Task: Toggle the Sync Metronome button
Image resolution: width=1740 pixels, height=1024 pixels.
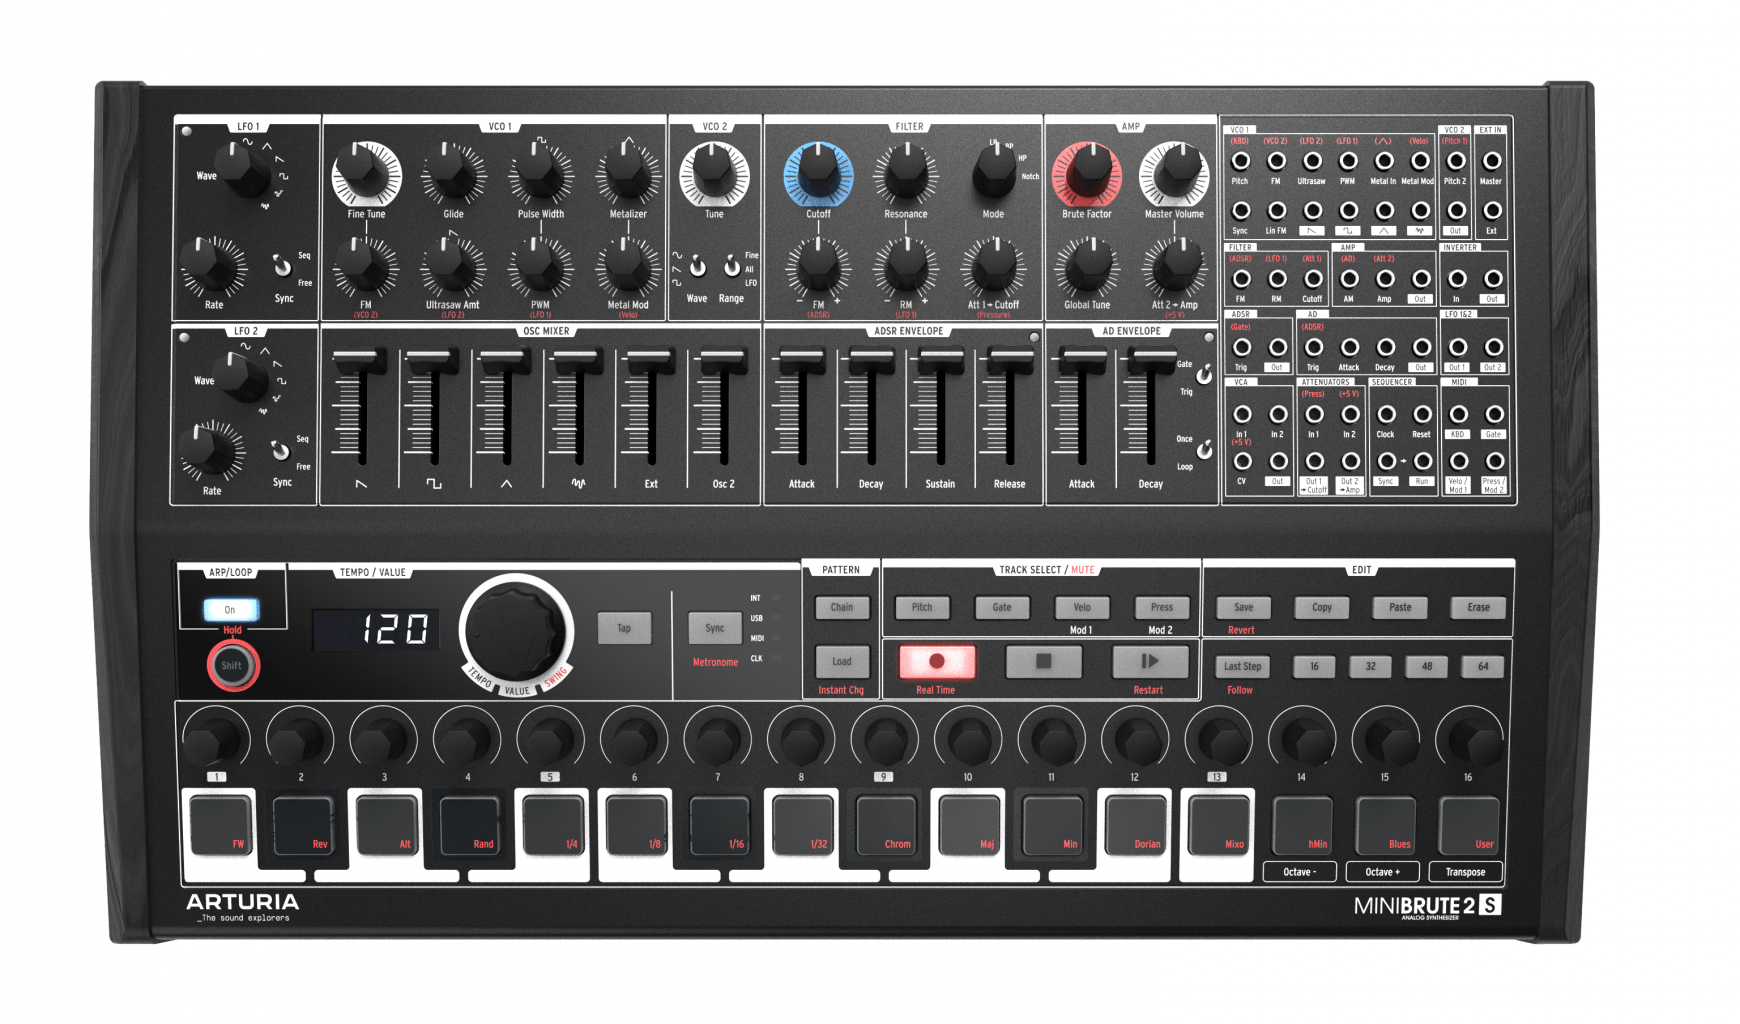Action: (714, 628)
